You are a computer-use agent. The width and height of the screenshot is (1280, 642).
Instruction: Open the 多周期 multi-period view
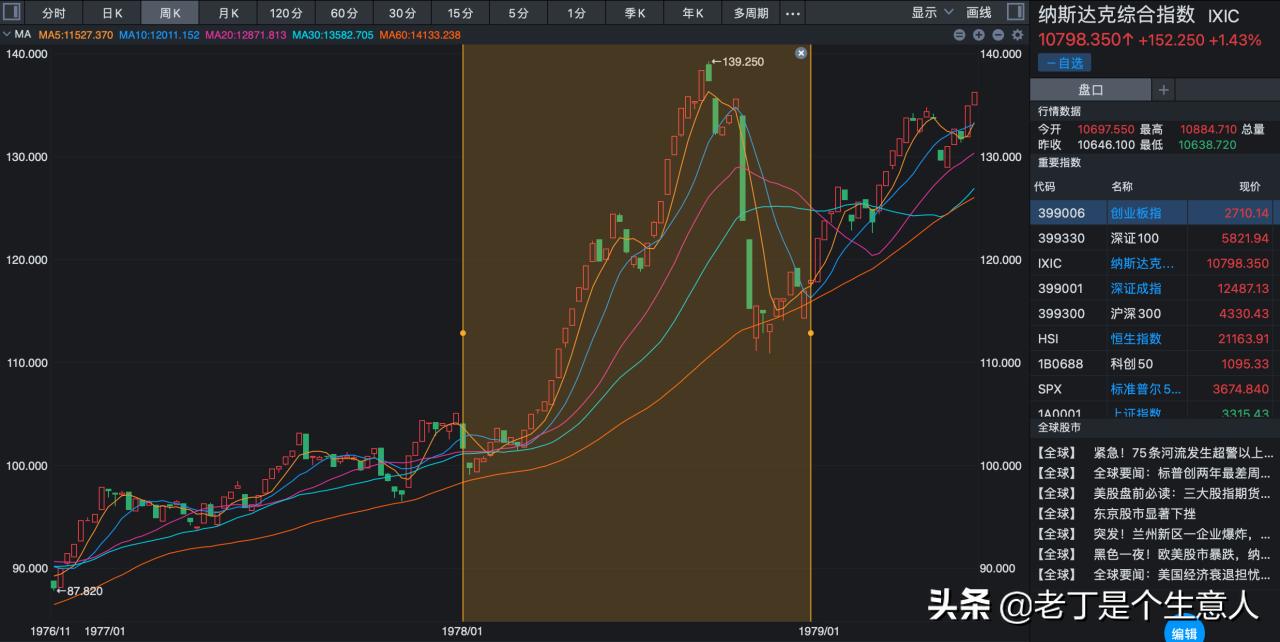click(751, 13)
